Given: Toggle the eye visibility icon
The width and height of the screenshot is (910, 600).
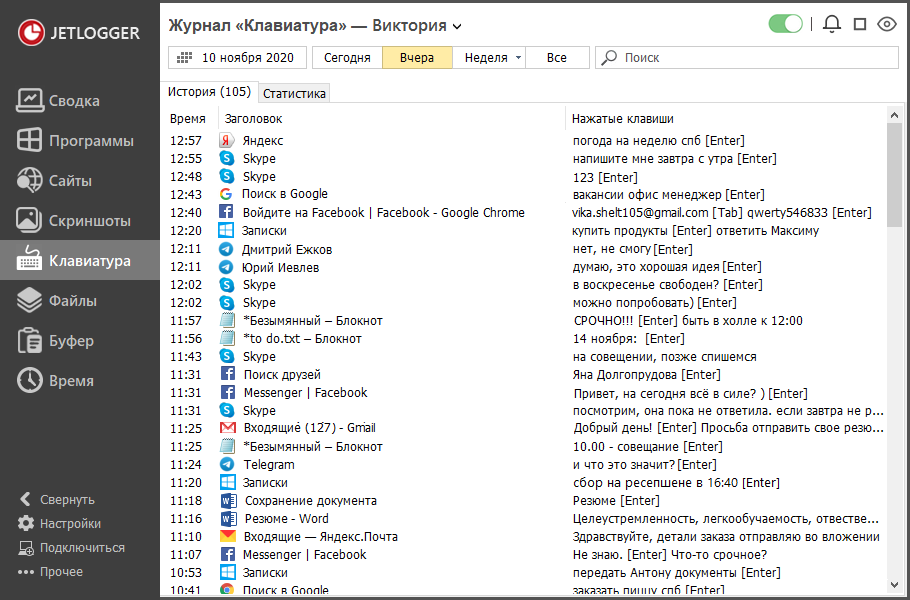Looking at the screenshot, I should pos(886,24).
